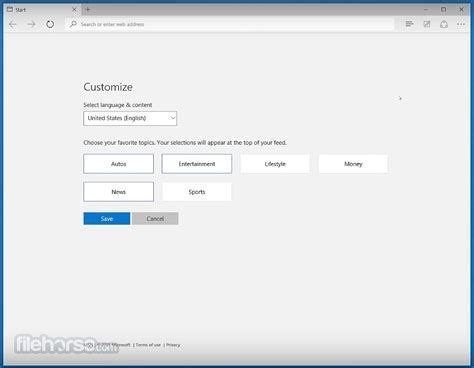Open the More actions ellipsis menu
This screenshot has width=474, height=368.
pyautogui.click(x=461, y=24)
